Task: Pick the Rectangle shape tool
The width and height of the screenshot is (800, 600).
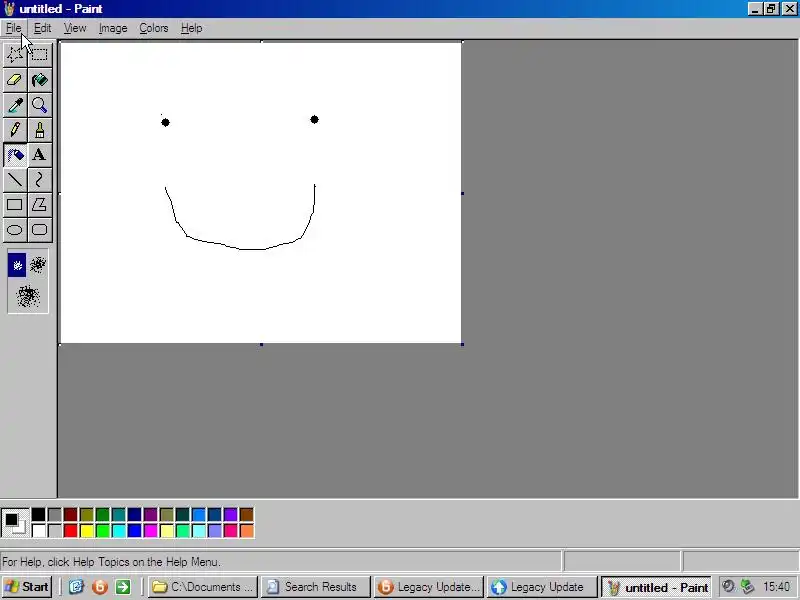Action: [x=15, y=205]
